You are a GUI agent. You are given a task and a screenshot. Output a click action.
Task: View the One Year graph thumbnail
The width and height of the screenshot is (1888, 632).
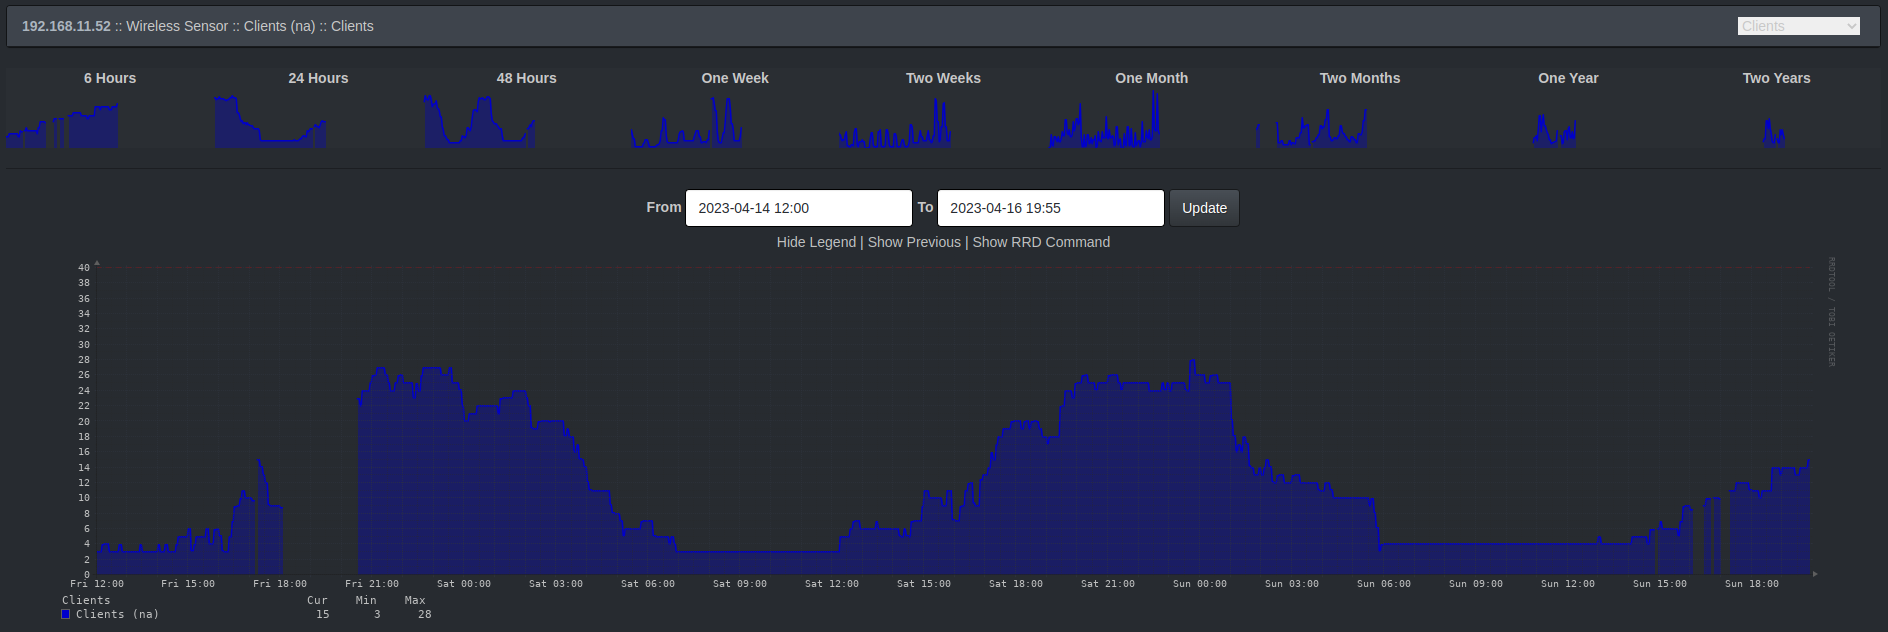coord(1555,128)
